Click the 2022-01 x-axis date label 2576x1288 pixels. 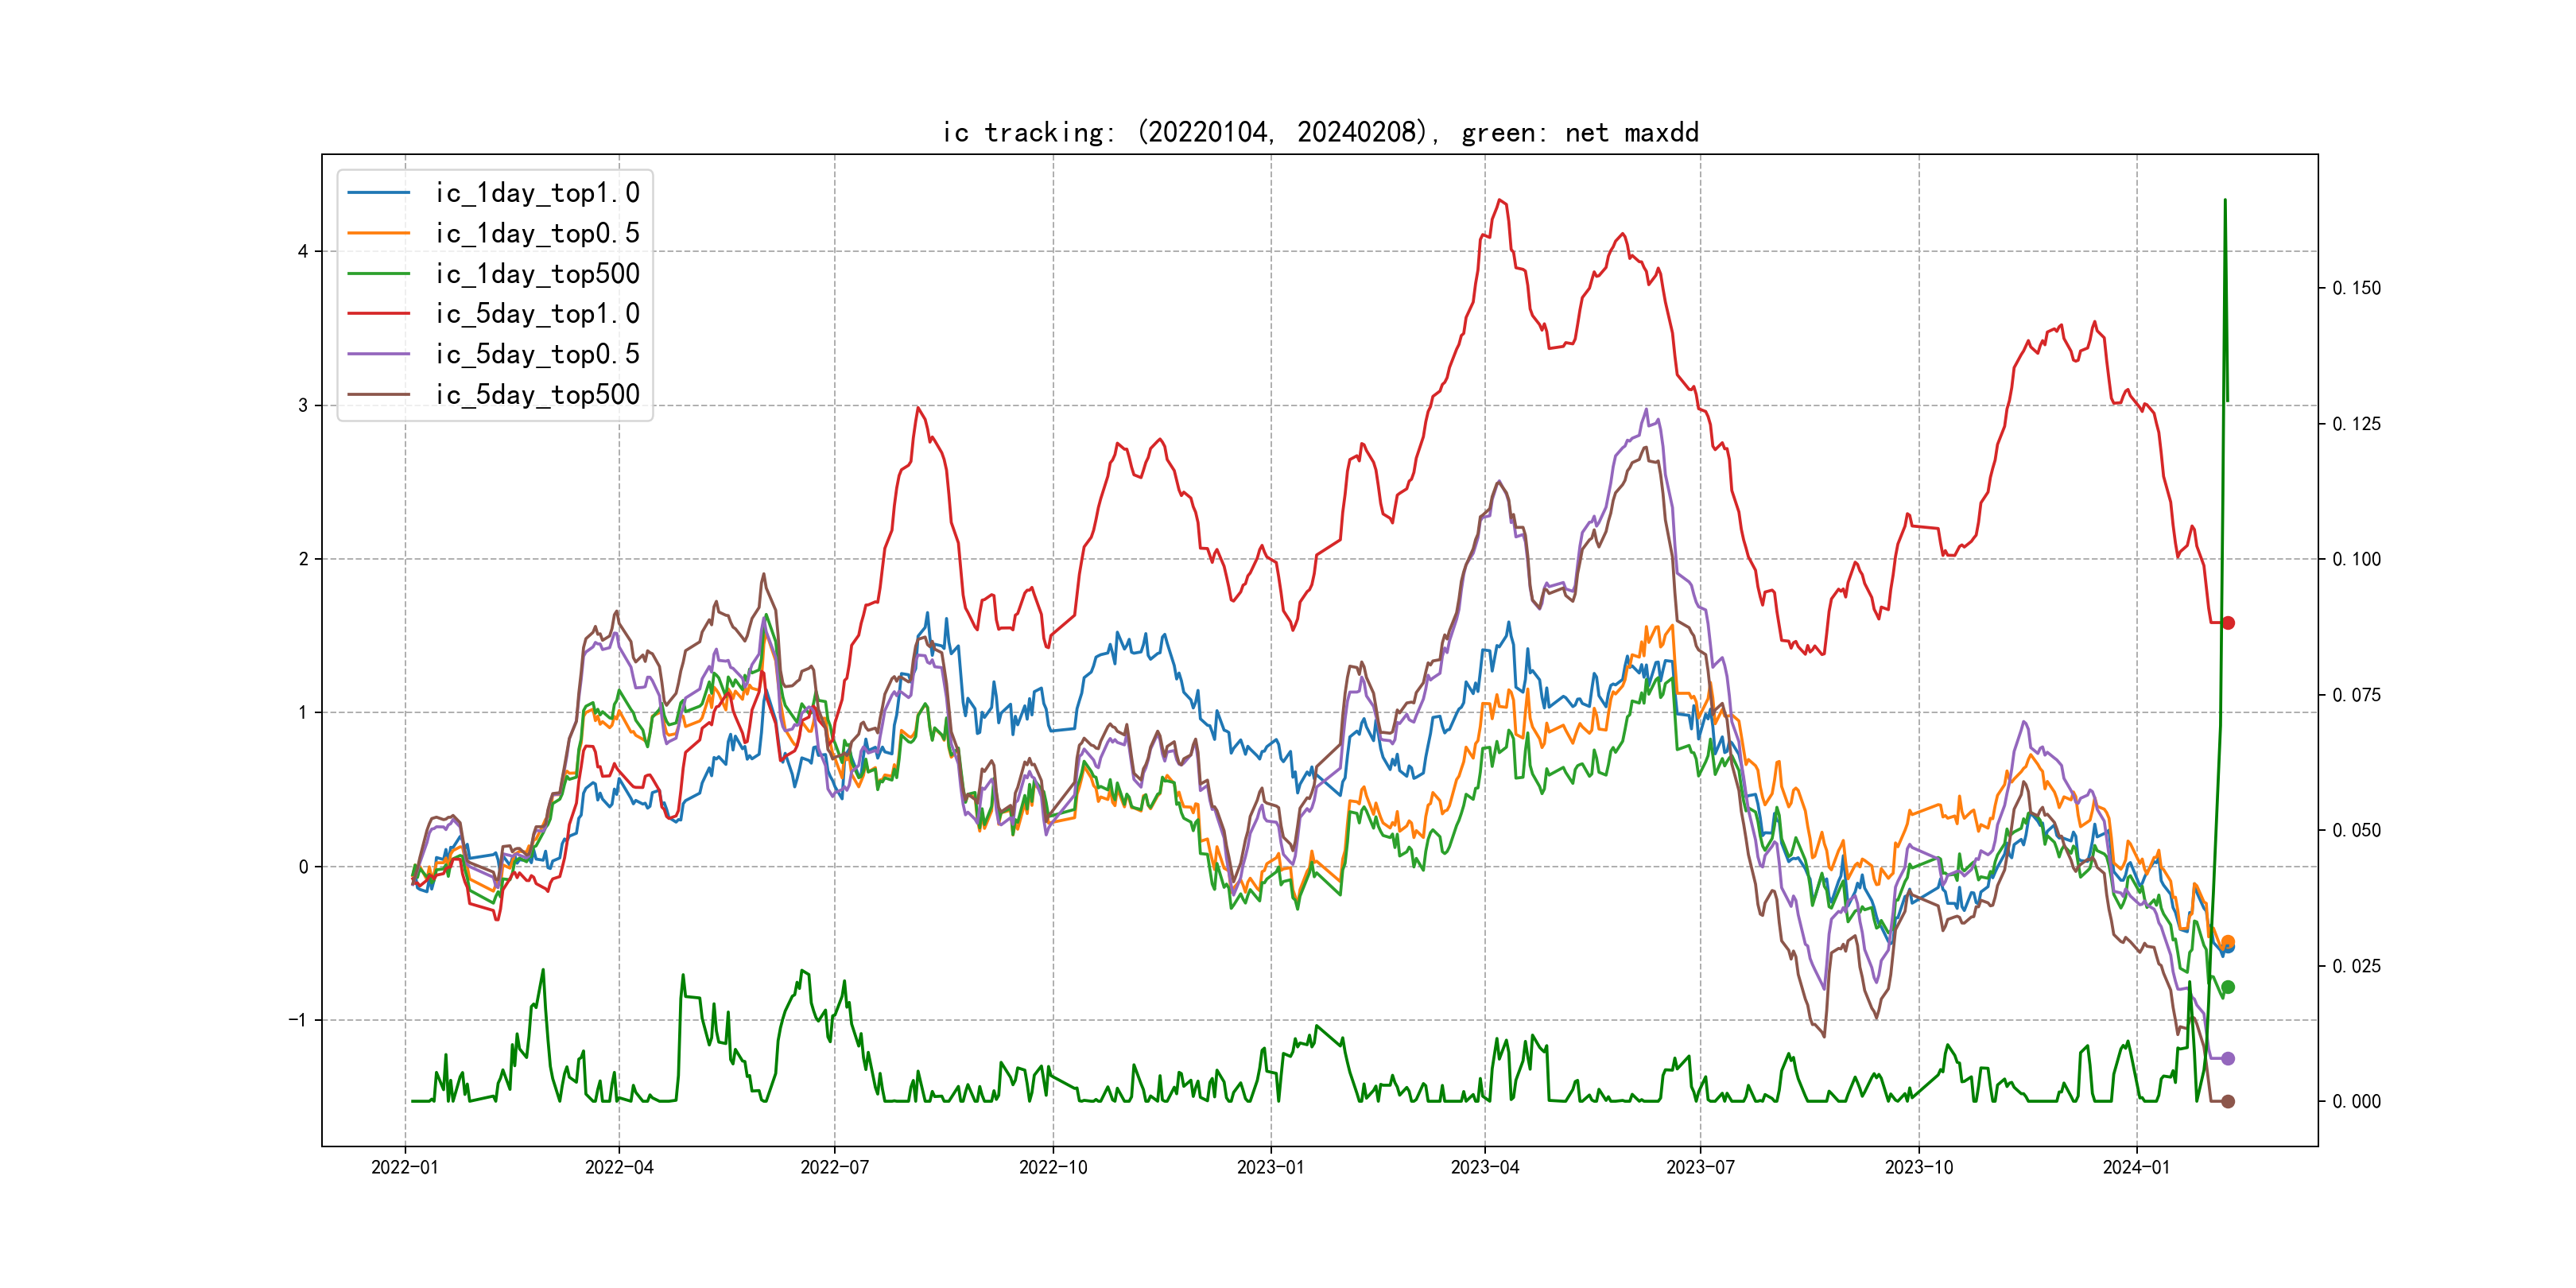(404, 1168)
